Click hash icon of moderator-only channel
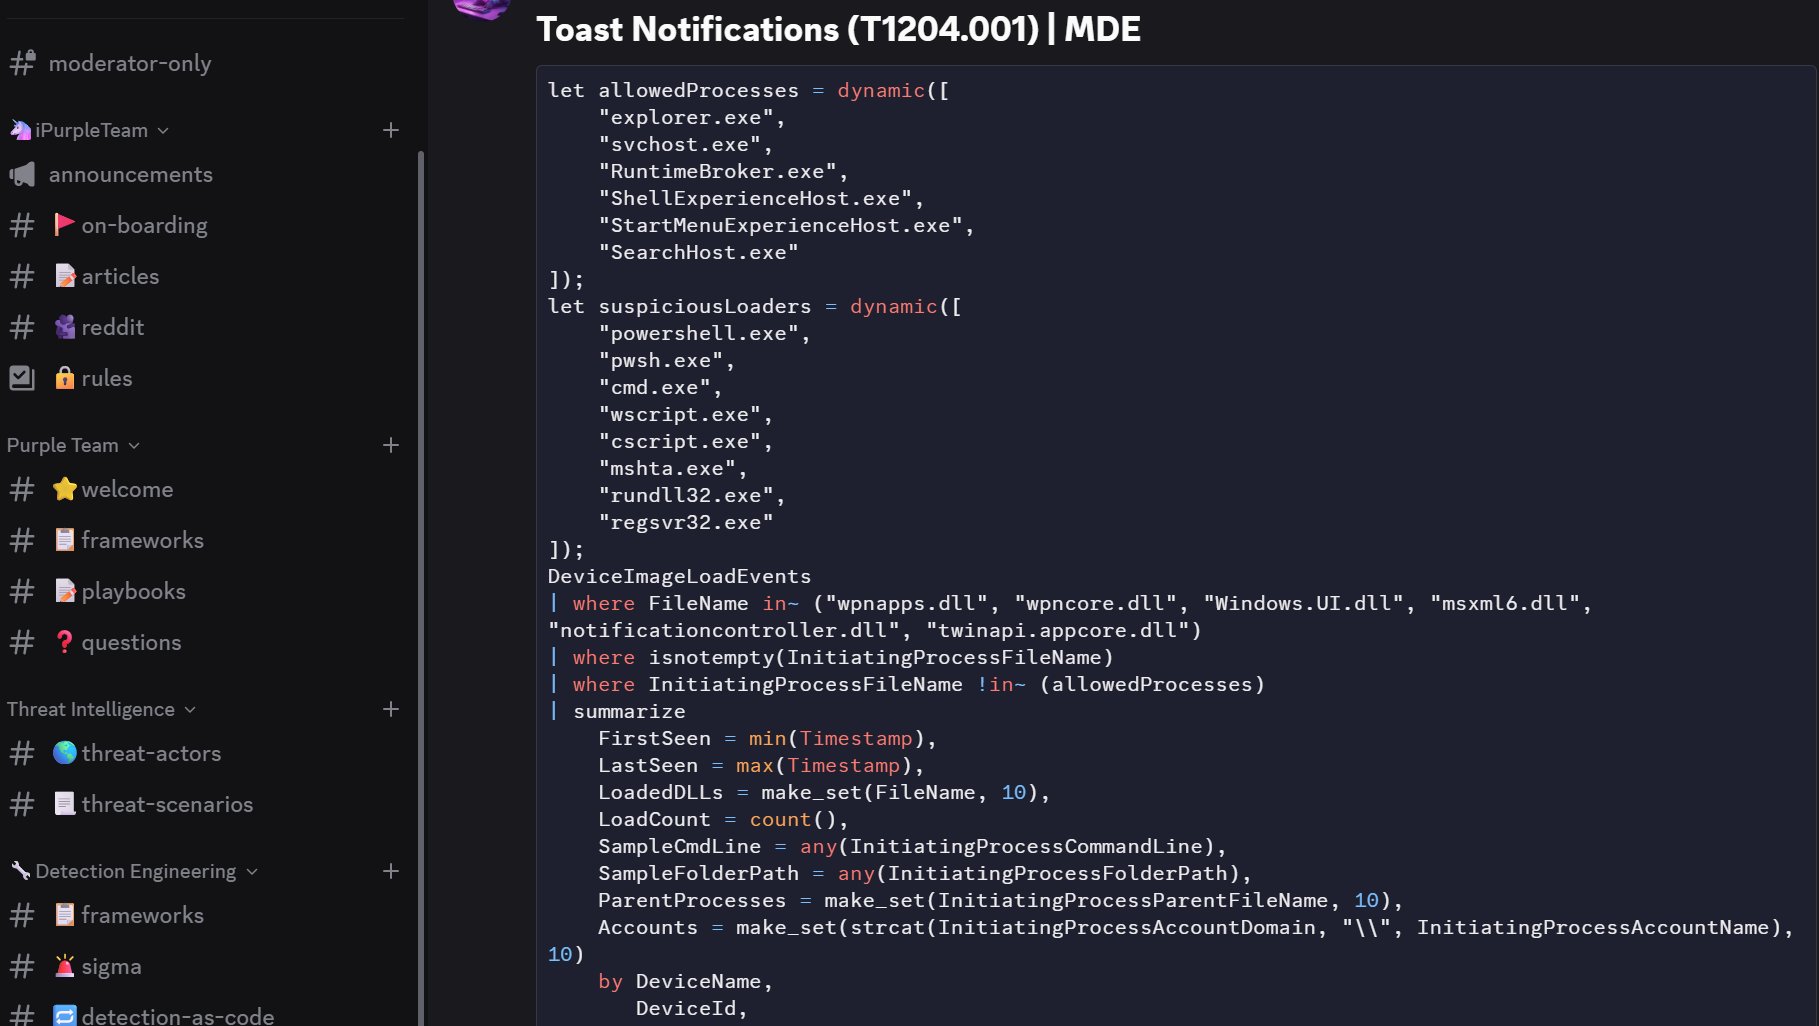This screenshot has width=1819, height=1026. point(22,63)
